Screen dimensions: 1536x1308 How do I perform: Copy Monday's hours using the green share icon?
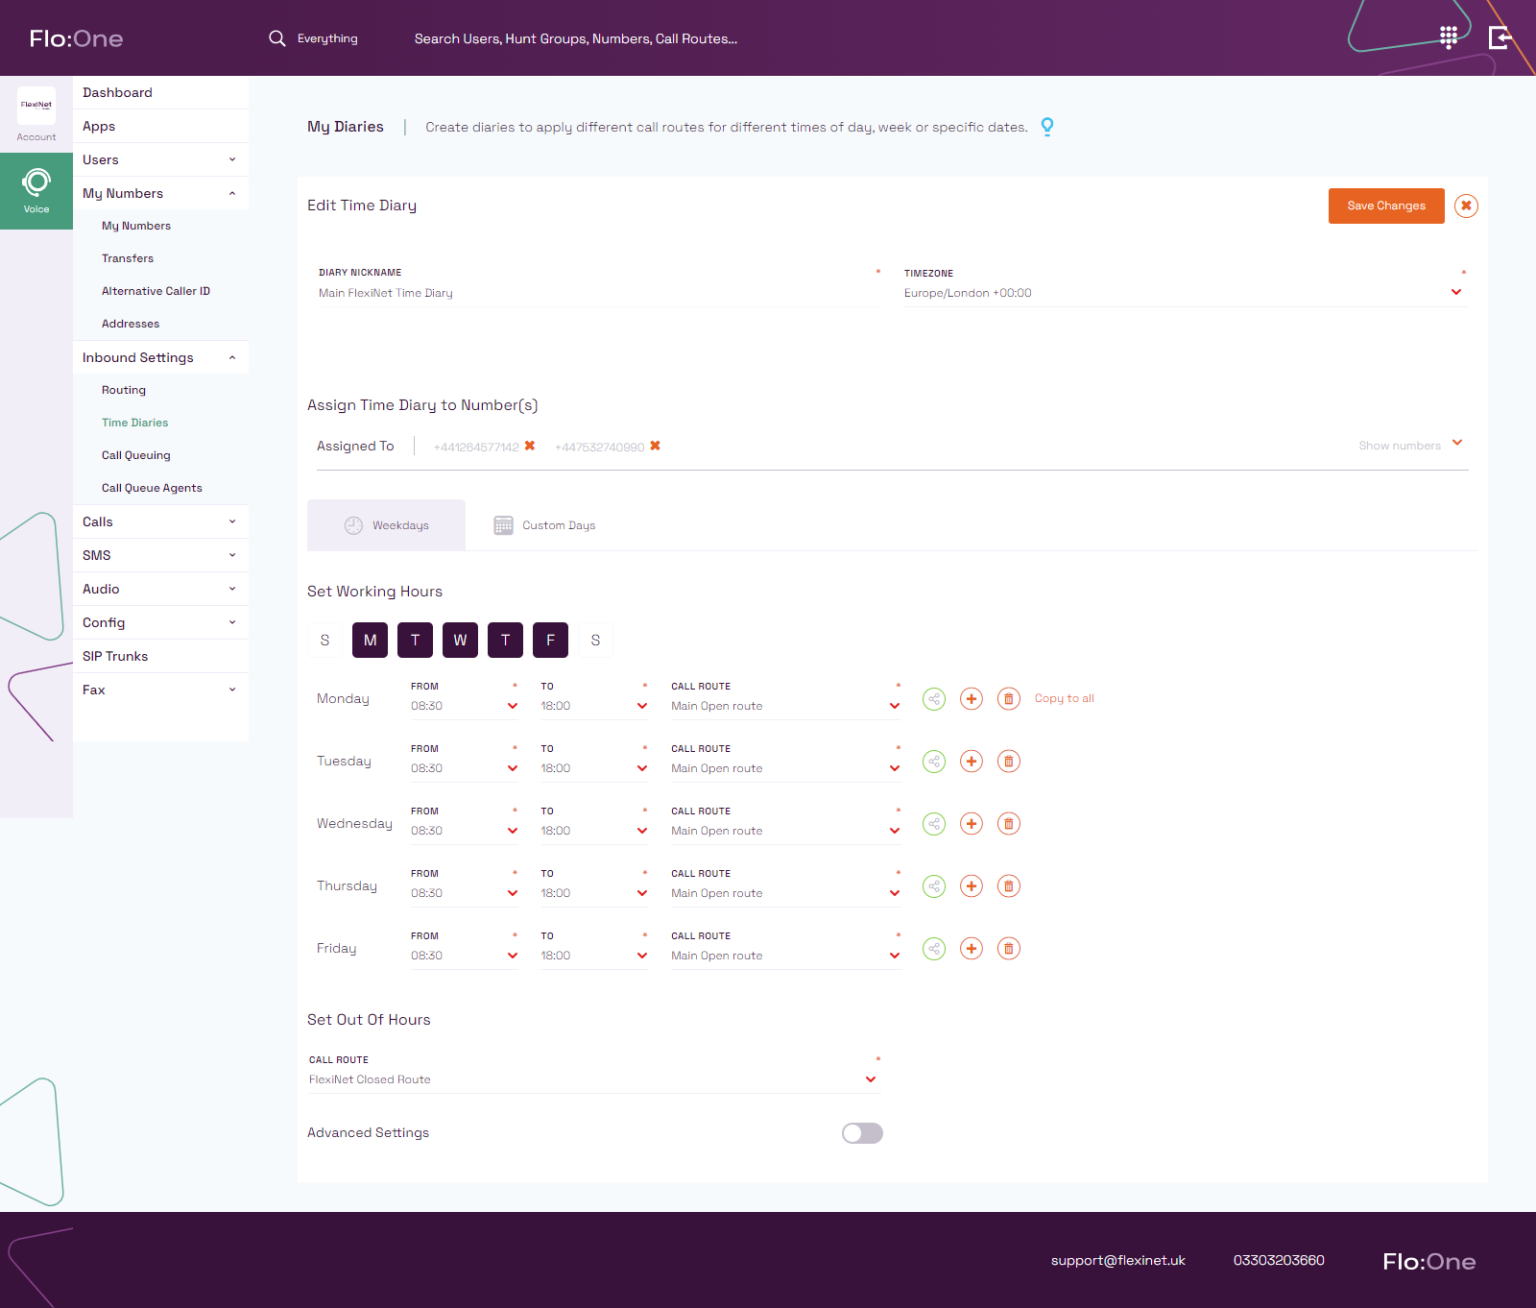(x=933, y=698)
